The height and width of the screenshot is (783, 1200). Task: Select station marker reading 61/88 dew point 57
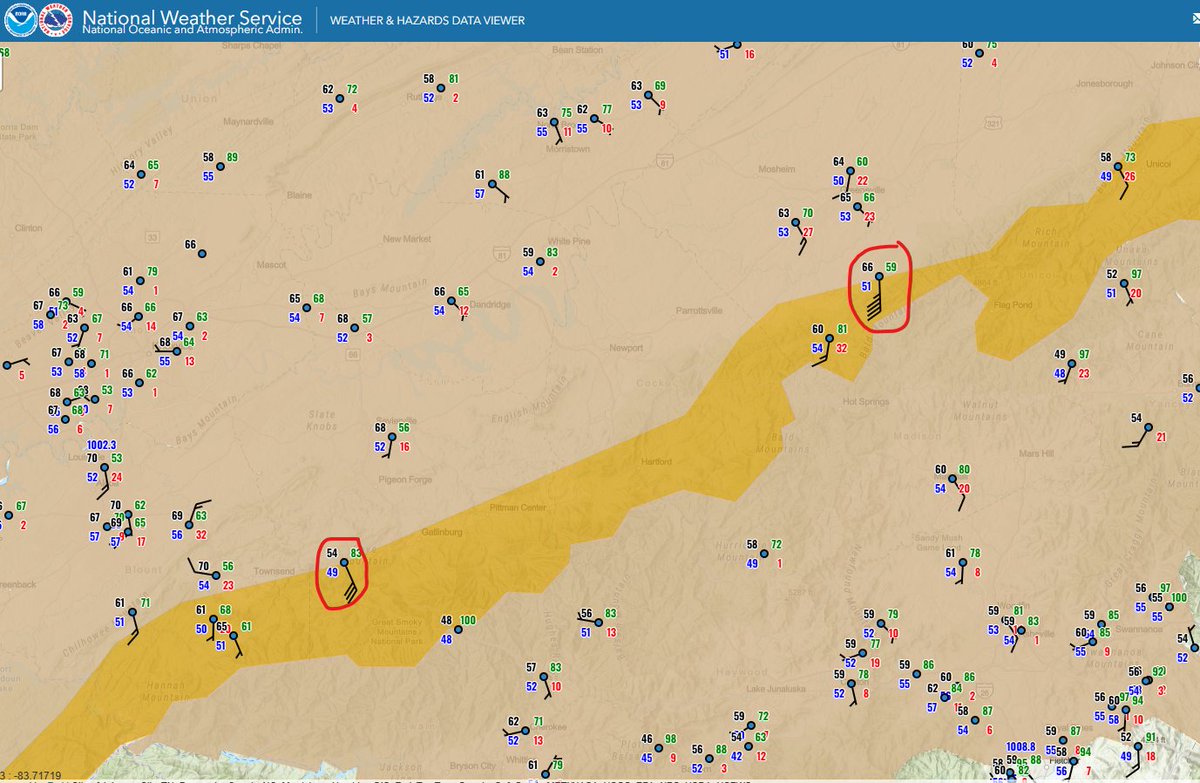click(491, 184)
